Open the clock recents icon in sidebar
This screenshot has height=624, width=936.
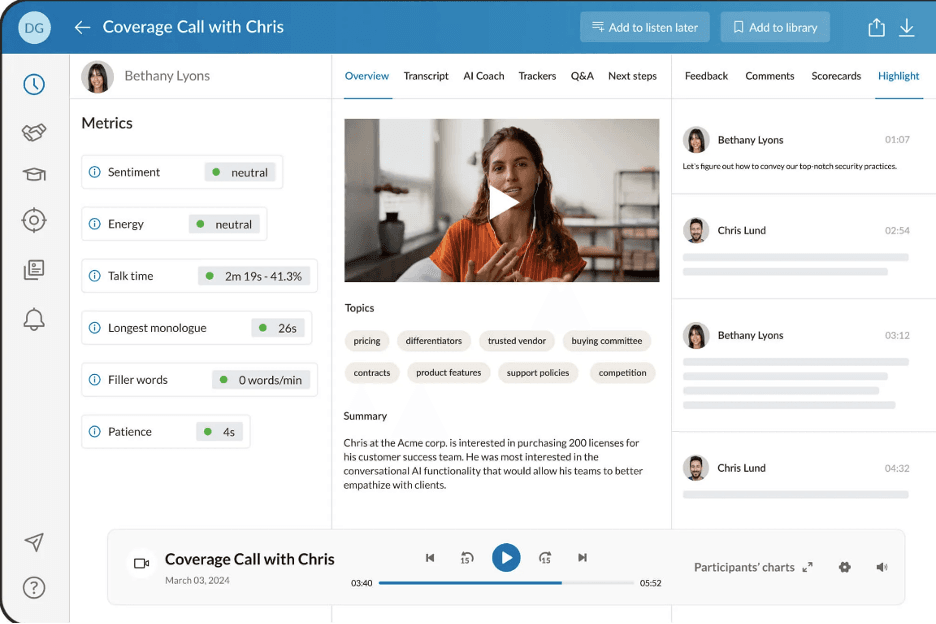pyautogui.click(x=33, y=85)
